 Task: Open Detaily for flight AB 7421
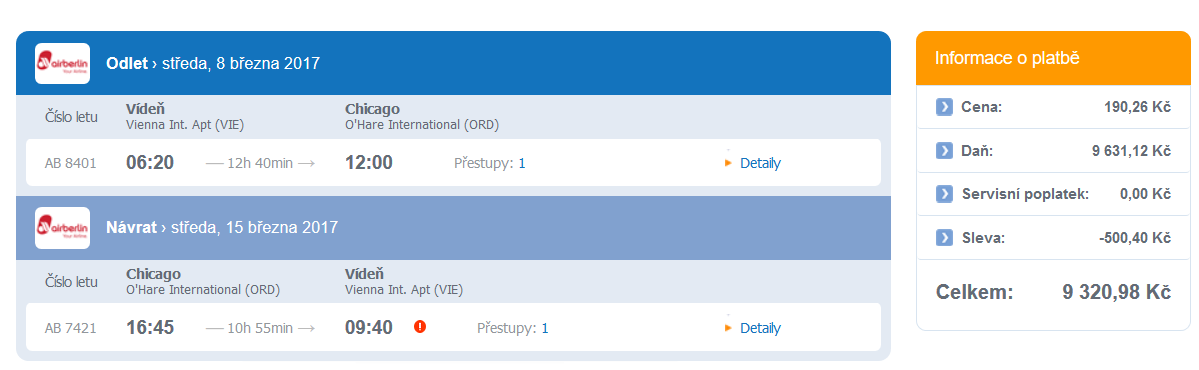(760, 328)
